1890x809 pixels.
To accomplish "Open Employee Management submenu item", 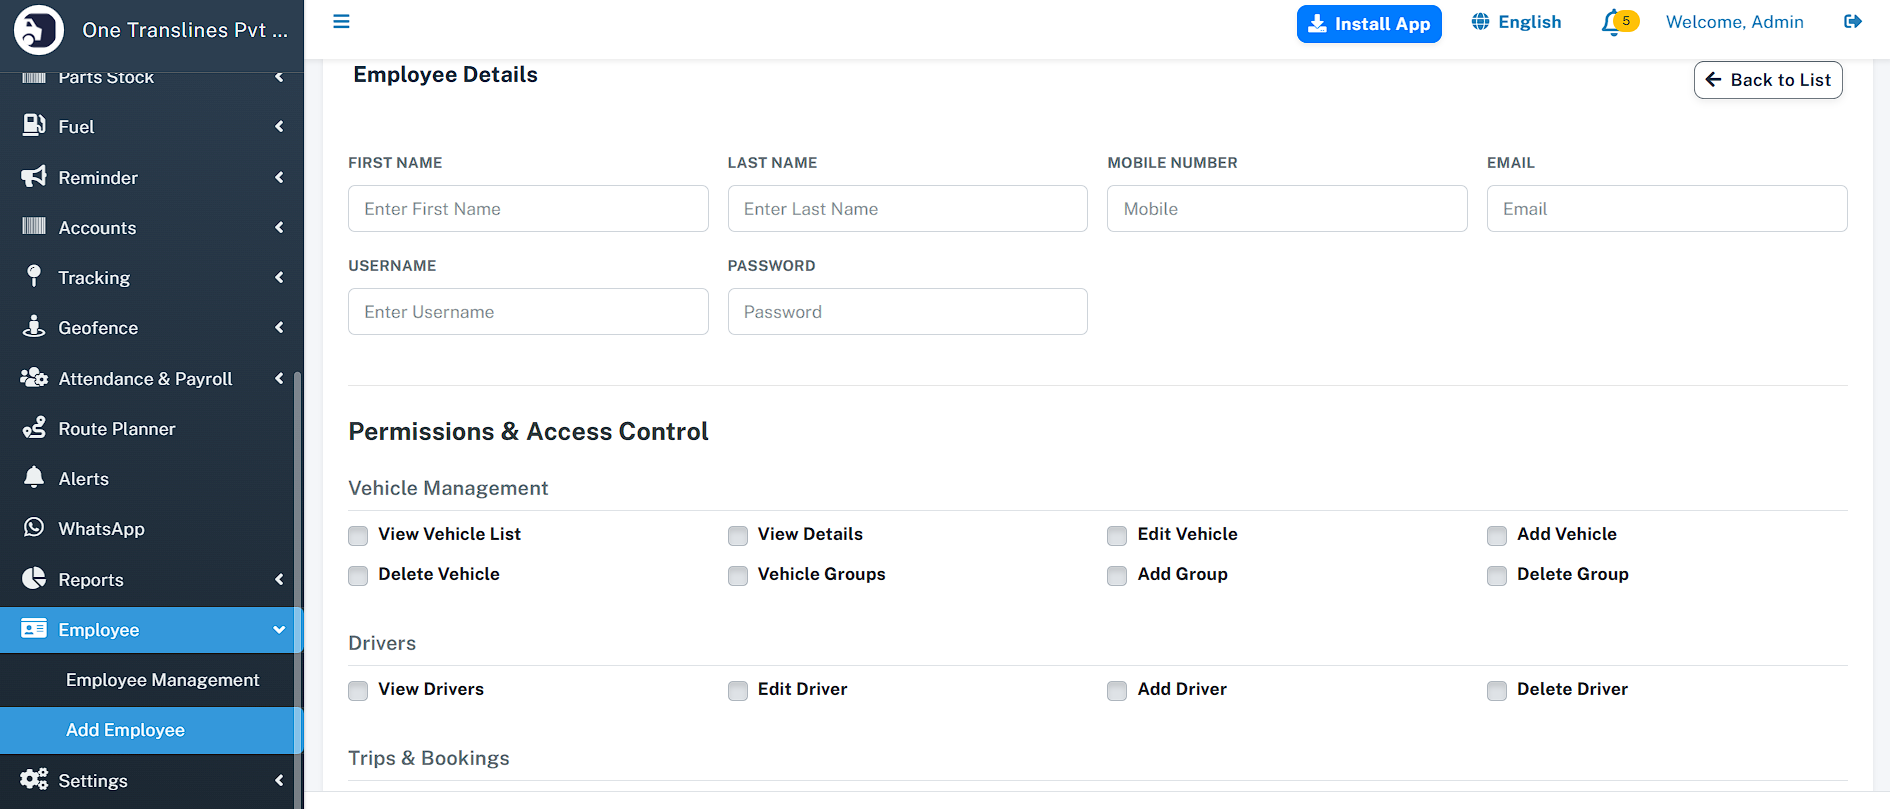I will pyautogui.click(x=162, y=680).
